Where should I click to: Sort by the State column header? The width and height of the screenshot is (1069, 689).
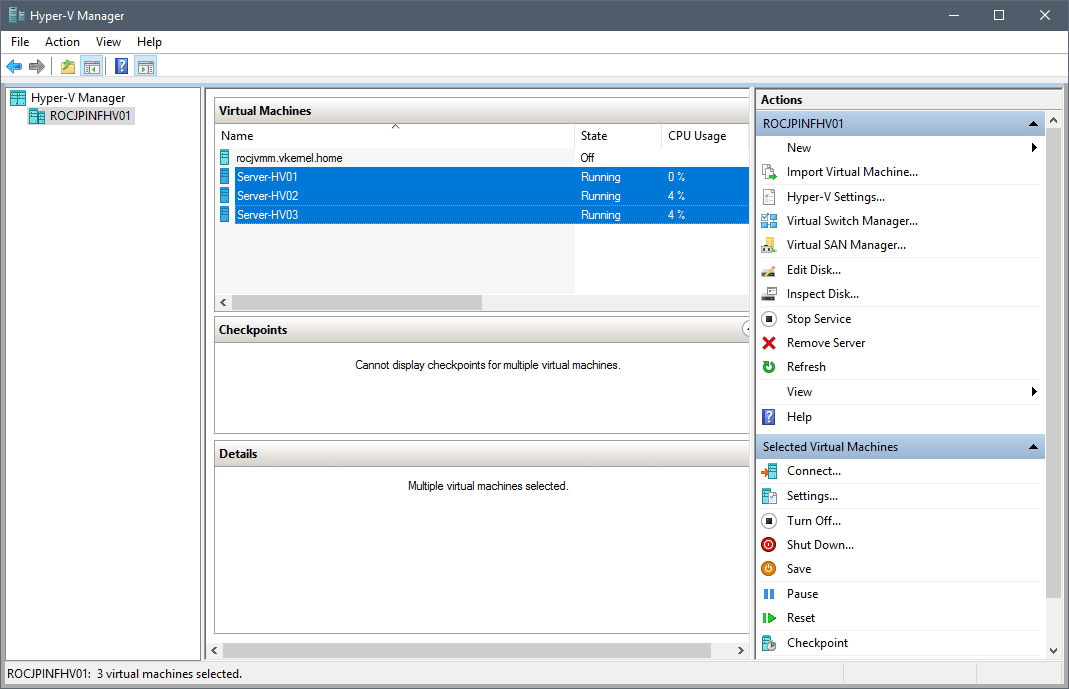pyautogui.click(x=618, y=136)
